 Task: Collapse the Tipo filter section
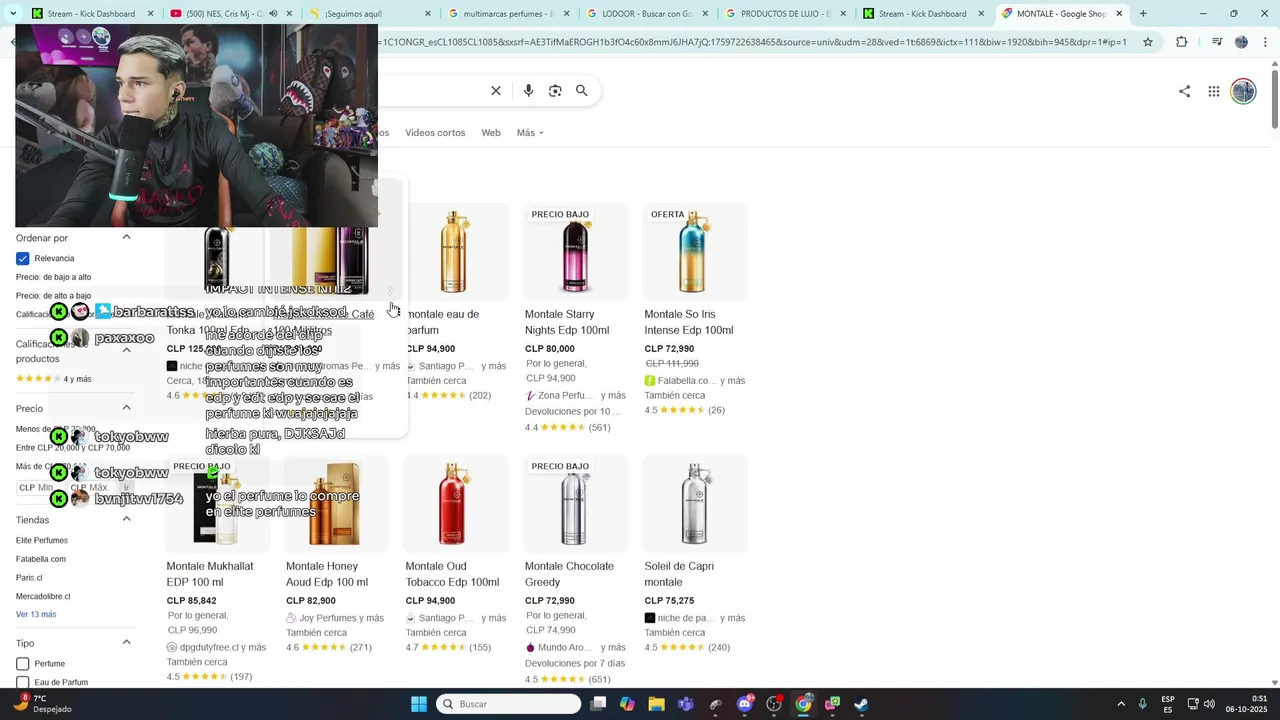coord(126,642)
